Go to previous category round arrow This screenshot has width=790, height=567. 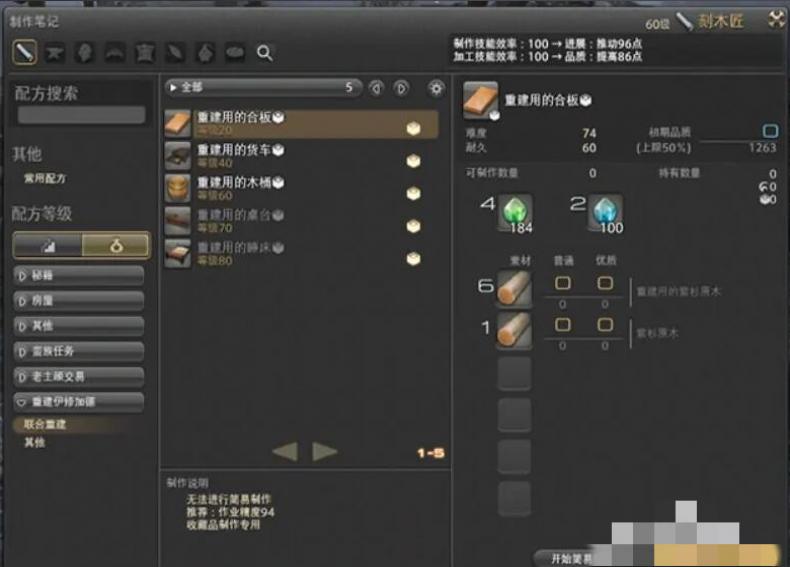[x=376, y=88]
